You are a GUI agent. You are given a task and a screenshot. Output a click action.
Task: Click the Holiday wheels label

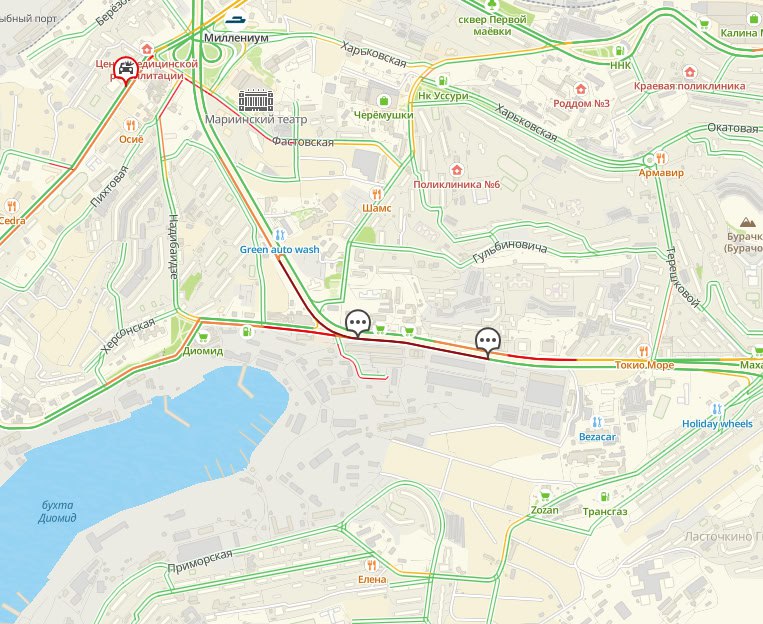(717, 424)
